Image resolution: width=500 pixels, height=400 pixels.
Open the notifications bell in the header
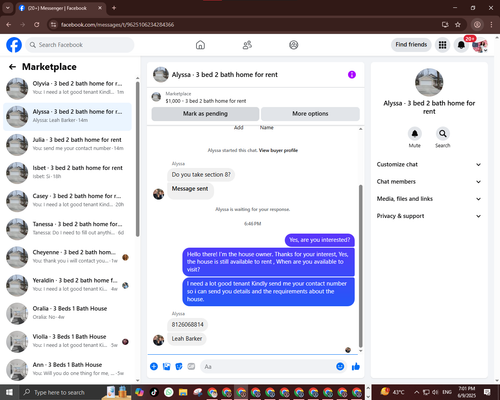coord(461,45)
